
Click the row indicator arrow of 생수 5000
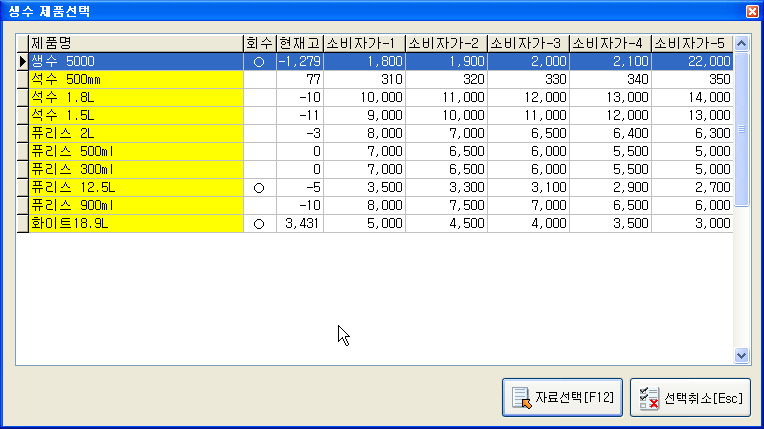[23, 61]
